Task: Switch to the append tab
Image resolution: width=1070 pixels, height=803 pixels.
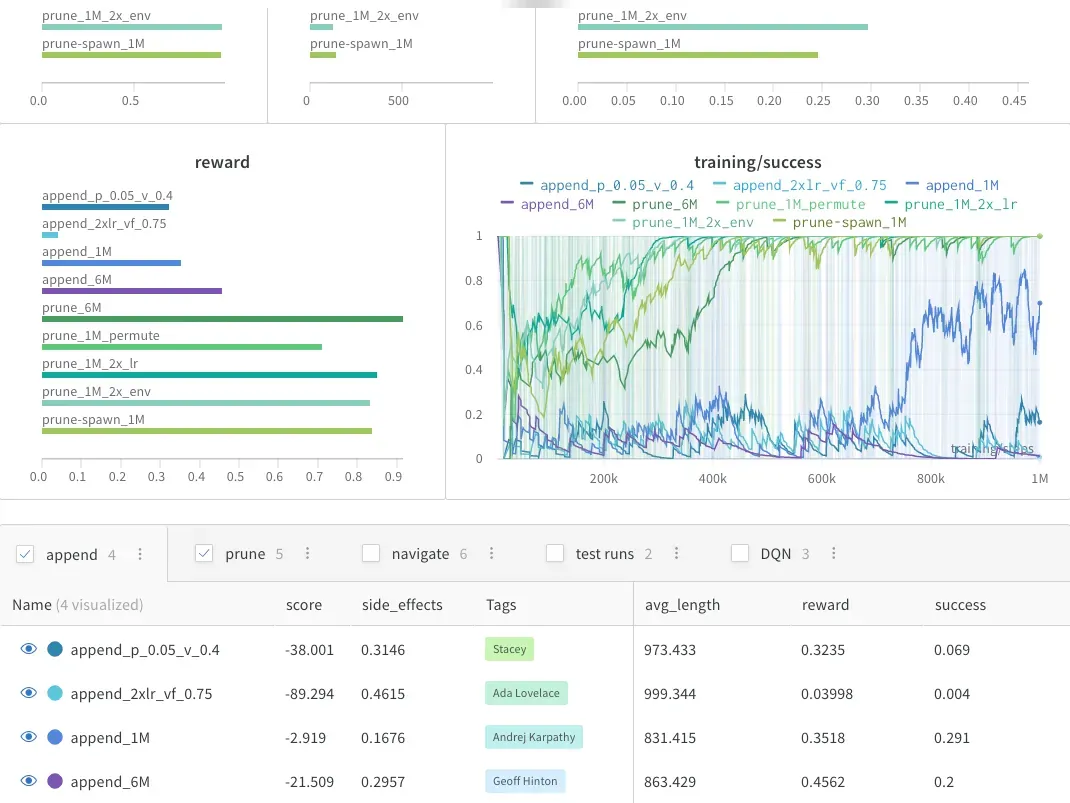Action: (72, 555)
